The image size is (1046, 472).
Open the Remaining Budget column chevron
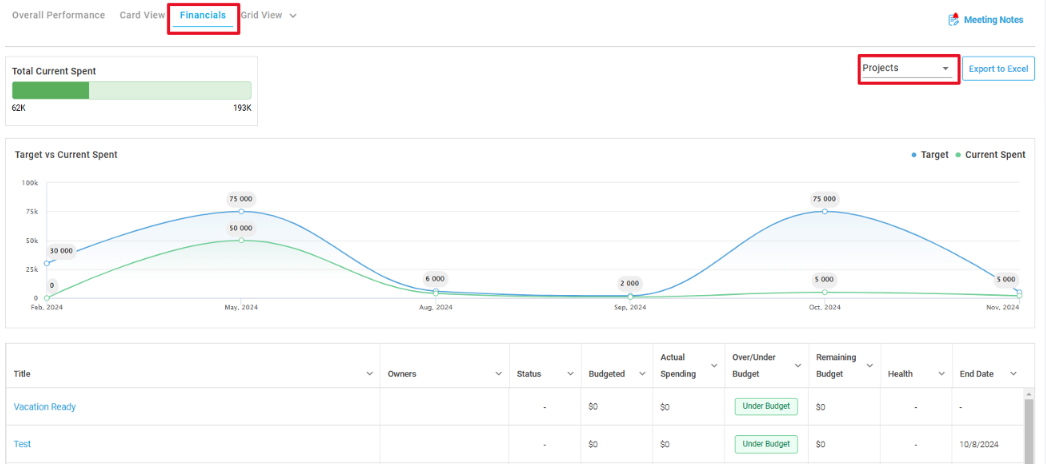[869, 365]
